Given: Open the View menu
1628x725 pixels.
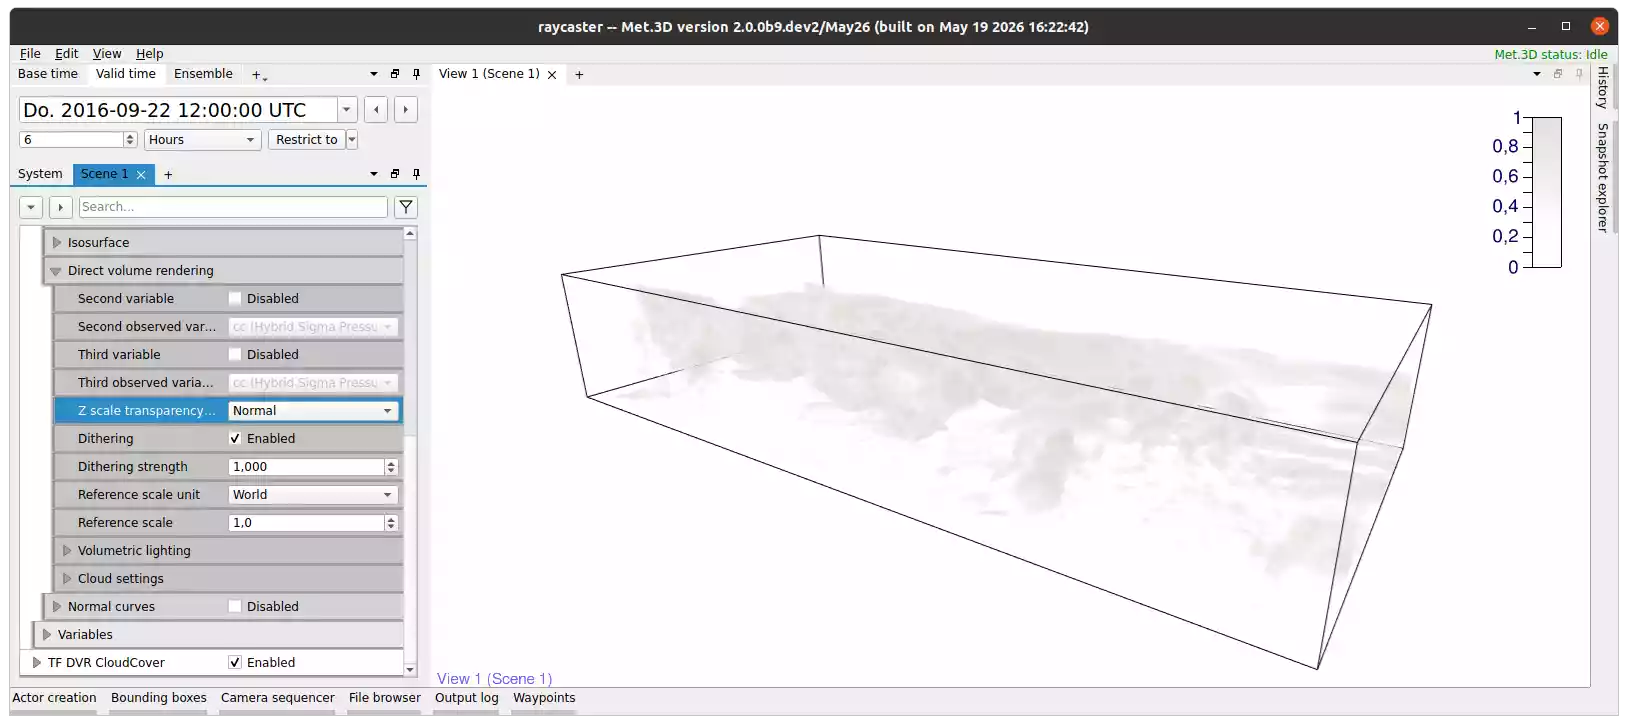Looking at the screenshot, I should point(107,54).
